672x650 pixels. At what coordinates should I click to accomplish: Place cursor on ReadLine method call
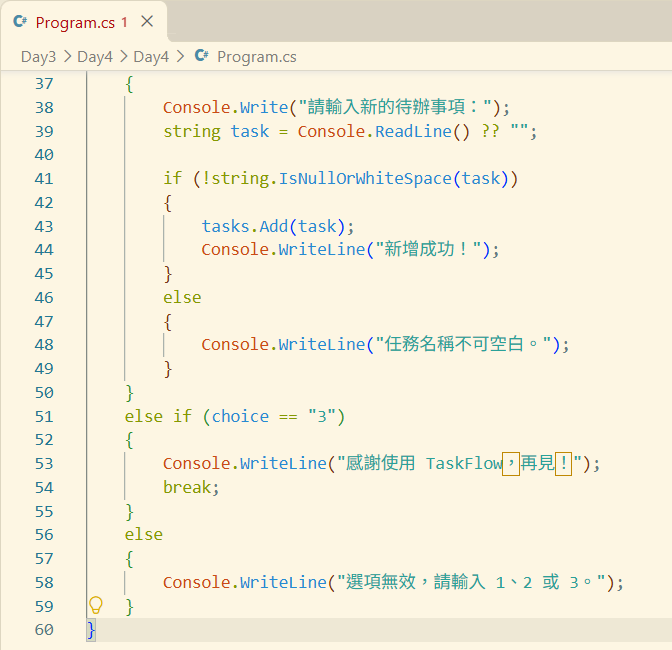pos(413,131)
